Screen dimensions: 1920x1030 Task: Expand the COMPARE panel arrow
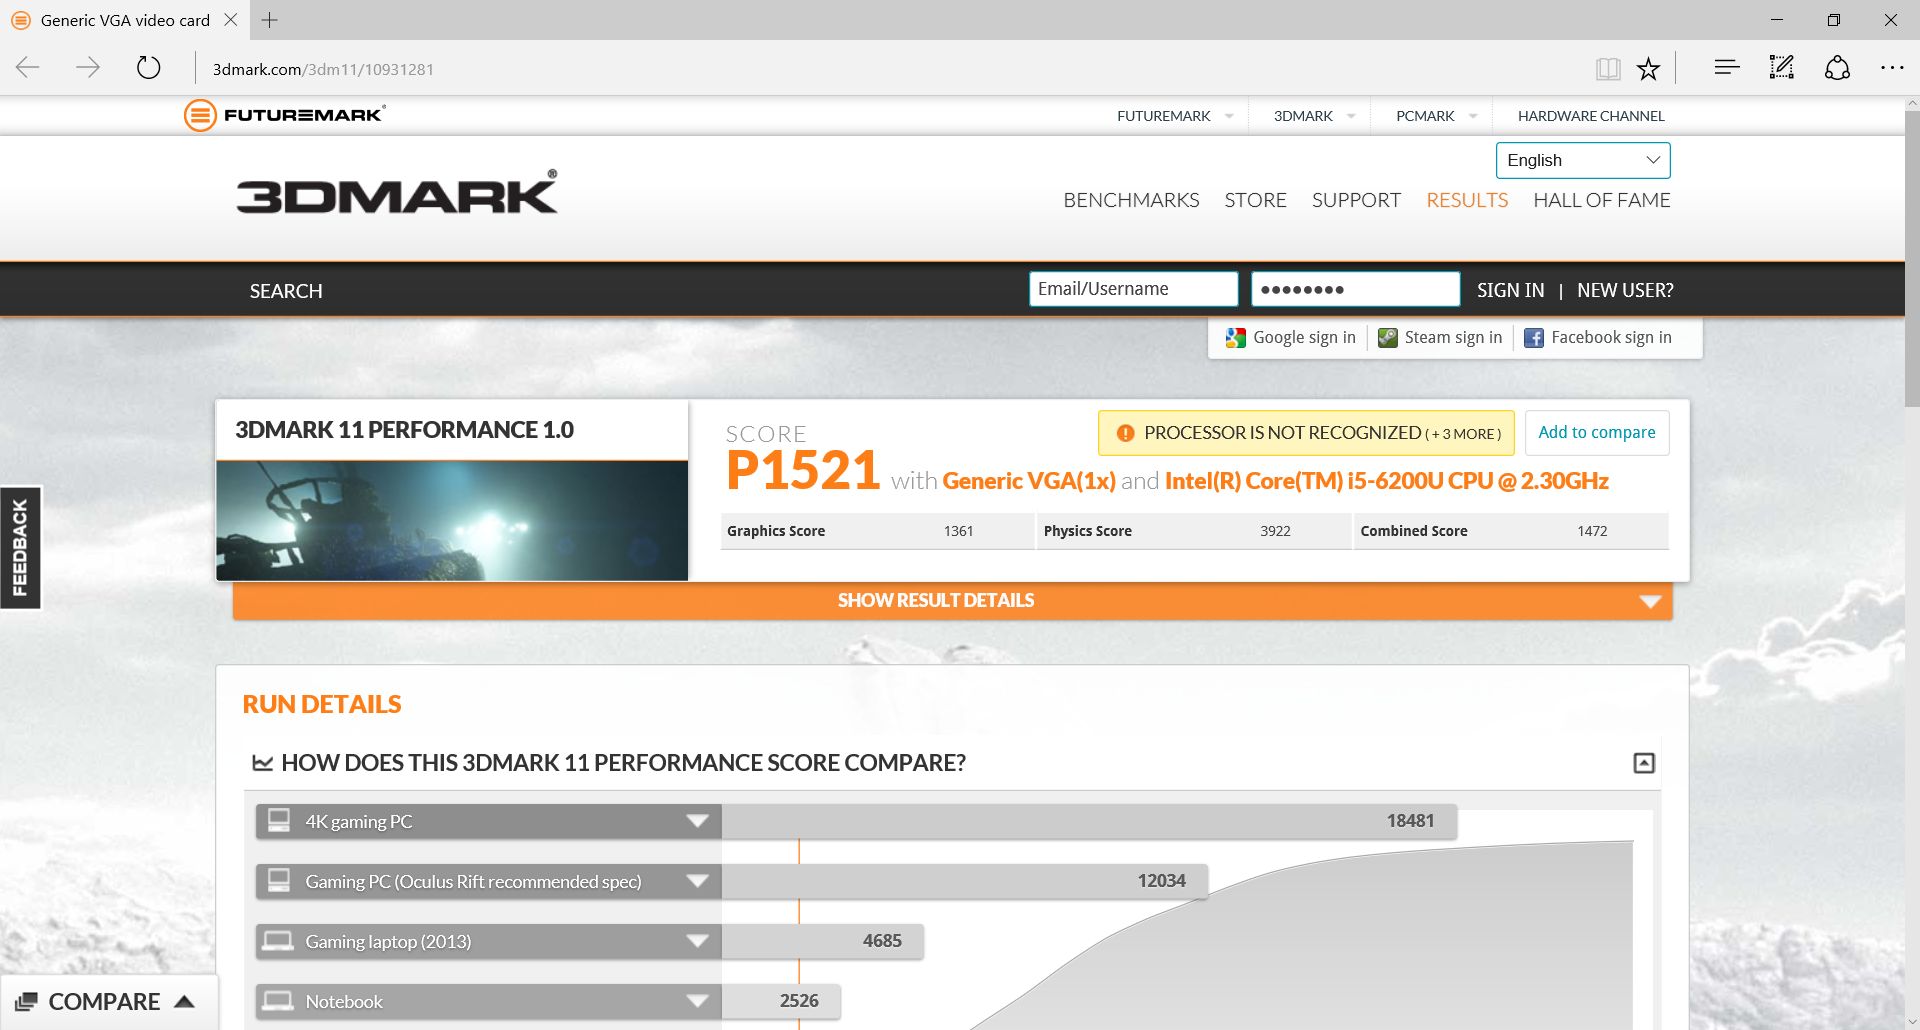pos(184,1002)
